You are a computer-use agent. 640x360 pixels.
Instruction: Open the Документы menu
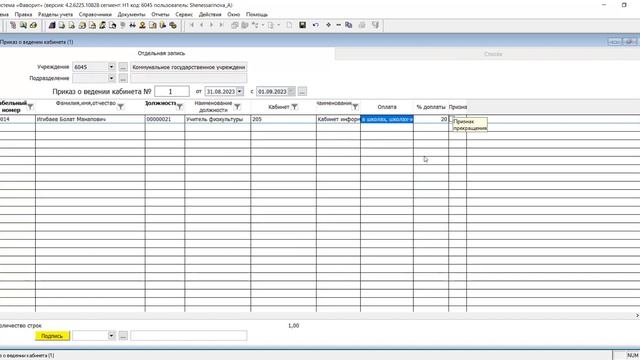pos(131,14)
